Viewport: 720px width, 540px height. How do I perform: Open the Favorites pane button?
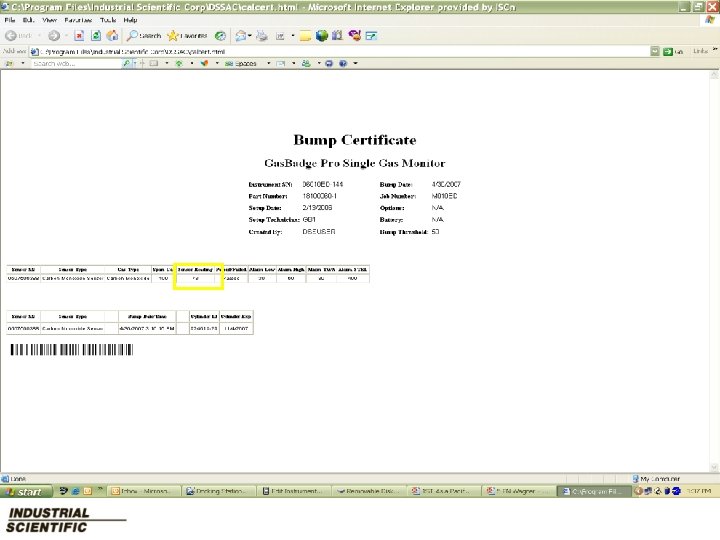187,35
